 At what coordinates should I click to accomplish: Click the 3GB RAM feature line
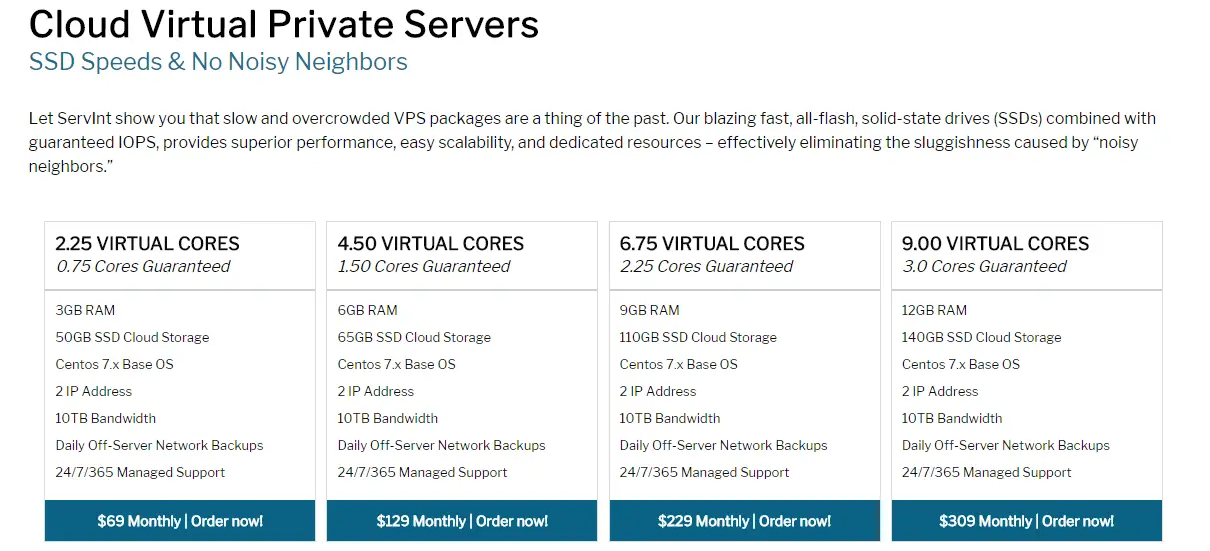[x=86, y=310]
